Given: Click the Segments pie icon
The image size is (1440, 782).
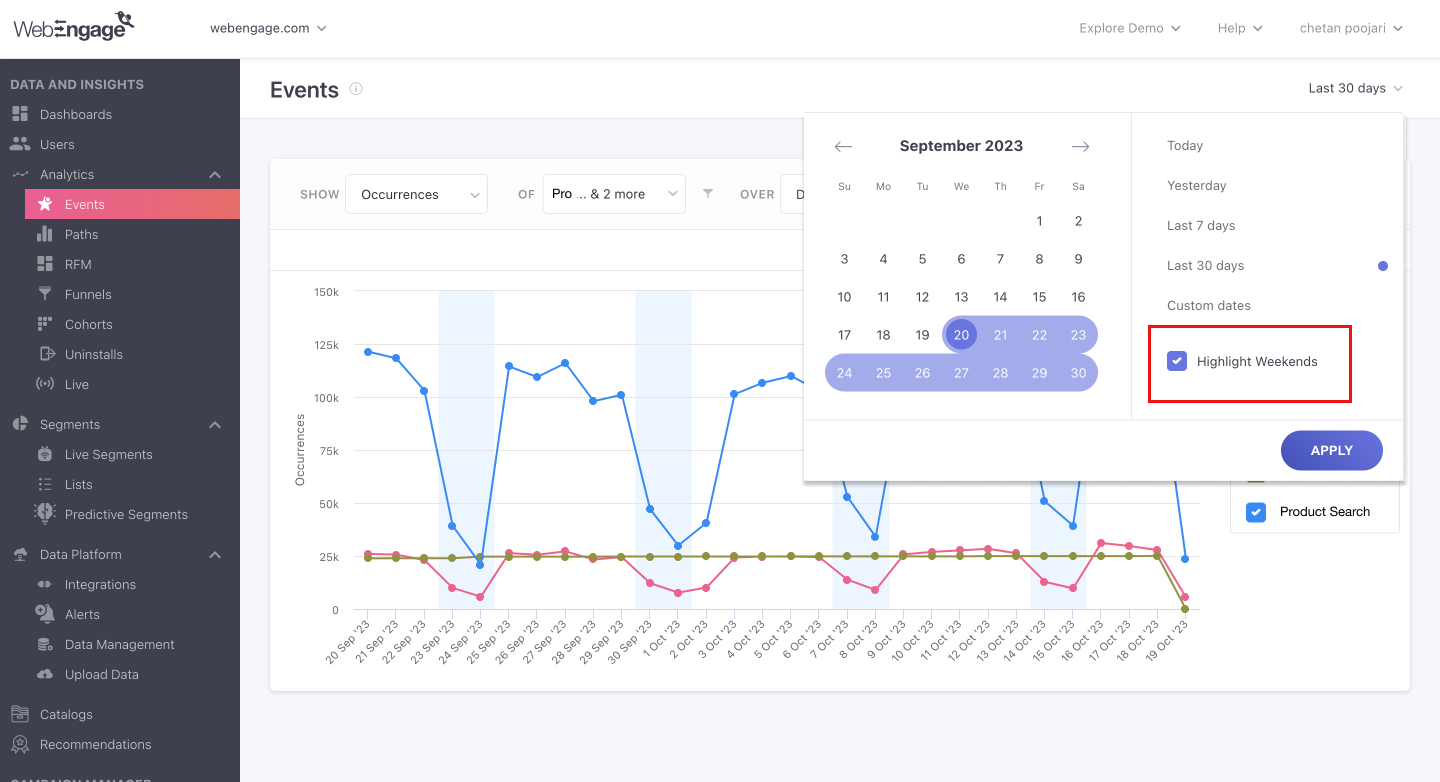Looking at the screenshot, I should (20, 424).
